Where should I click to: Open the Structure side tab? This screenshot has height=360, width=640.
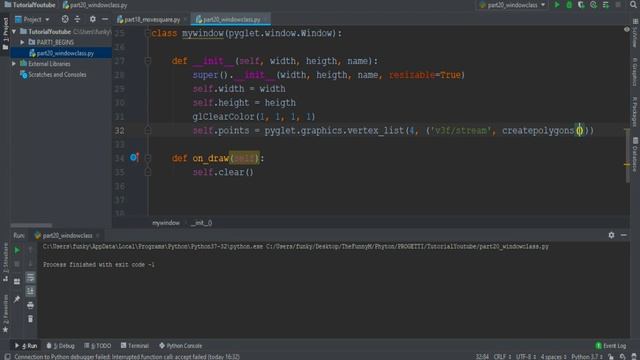(x=5, y=261)
